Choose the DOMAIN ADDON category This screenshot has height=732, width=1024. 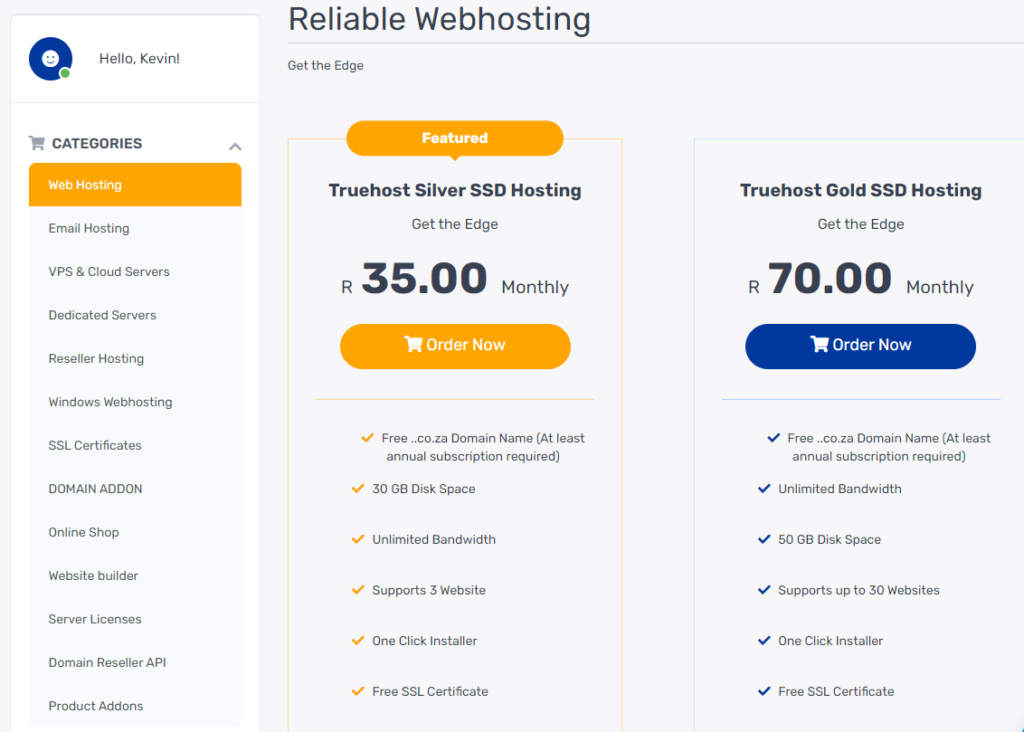(x=135, y=489)
